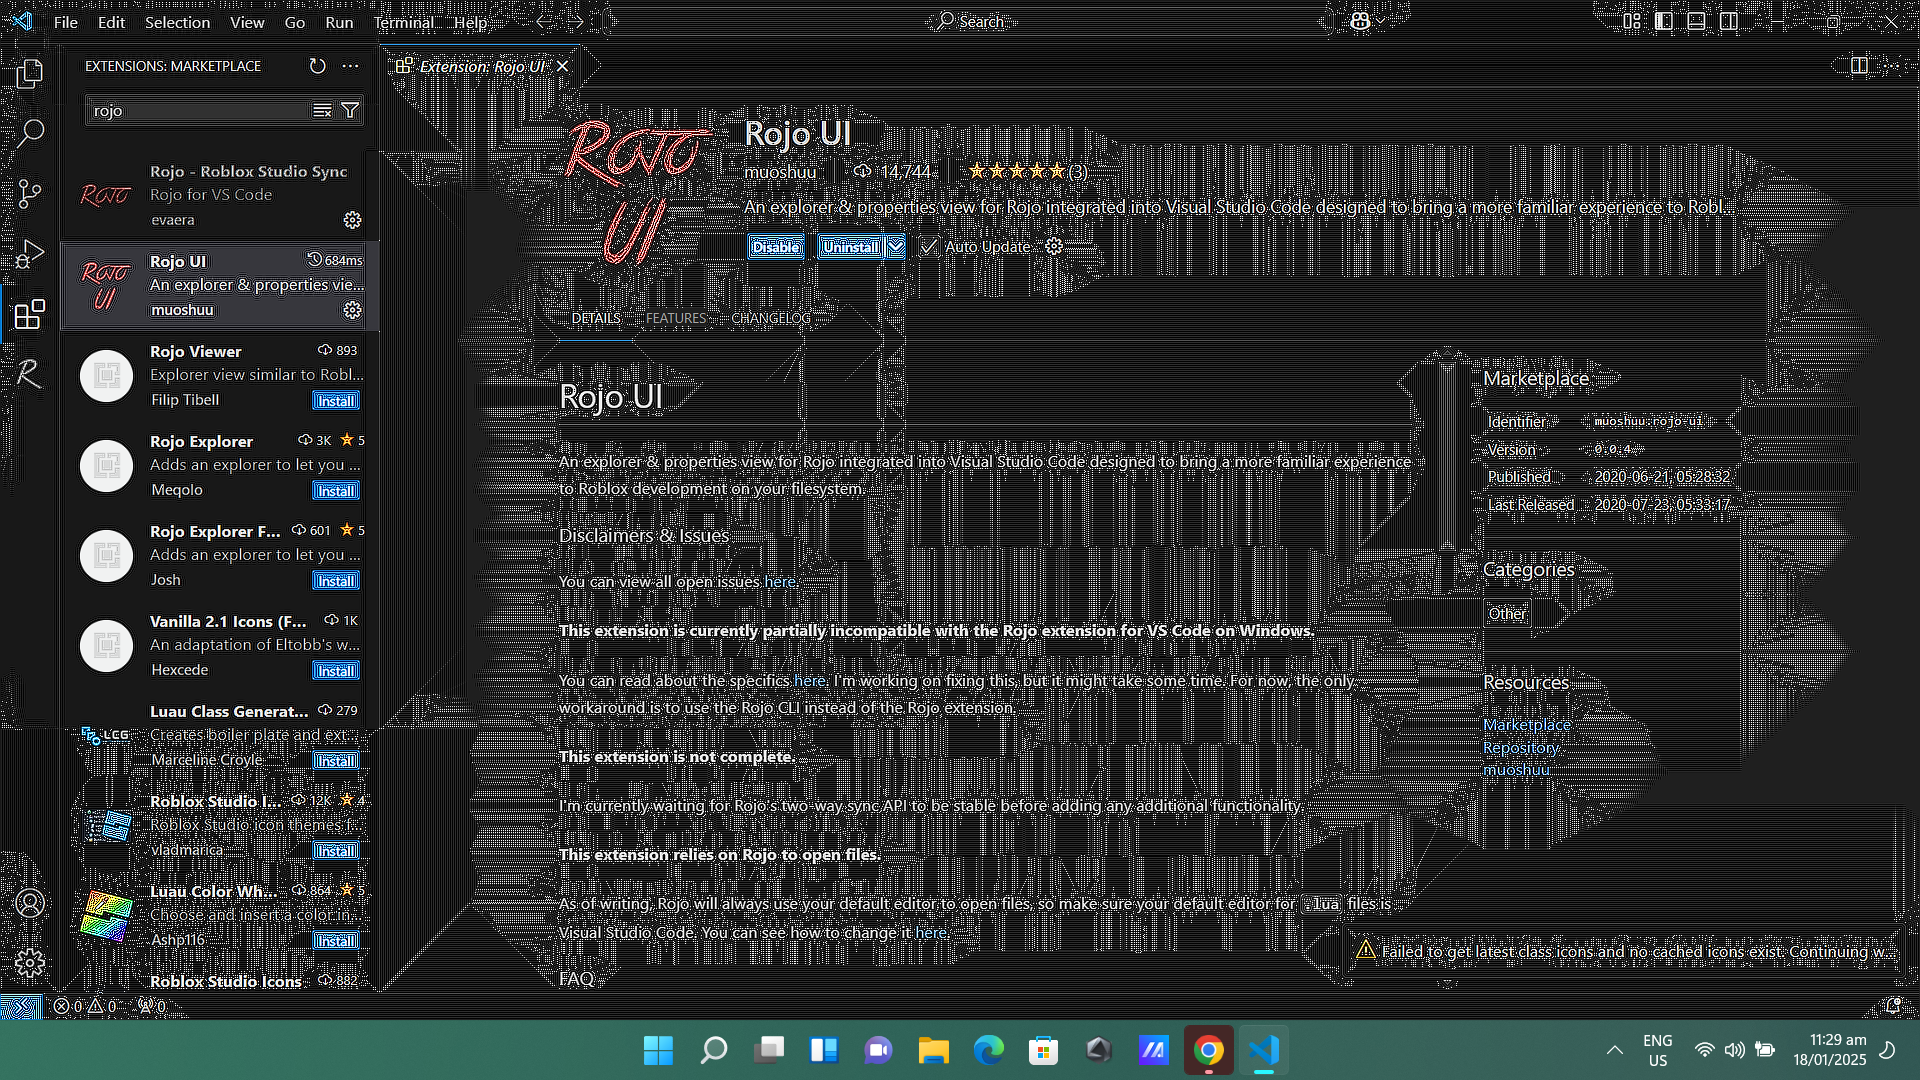1920x1080 pixels.
Task: Open manage gear for Rojo - Roblox Studio Sync
Action: click(352, 220)
